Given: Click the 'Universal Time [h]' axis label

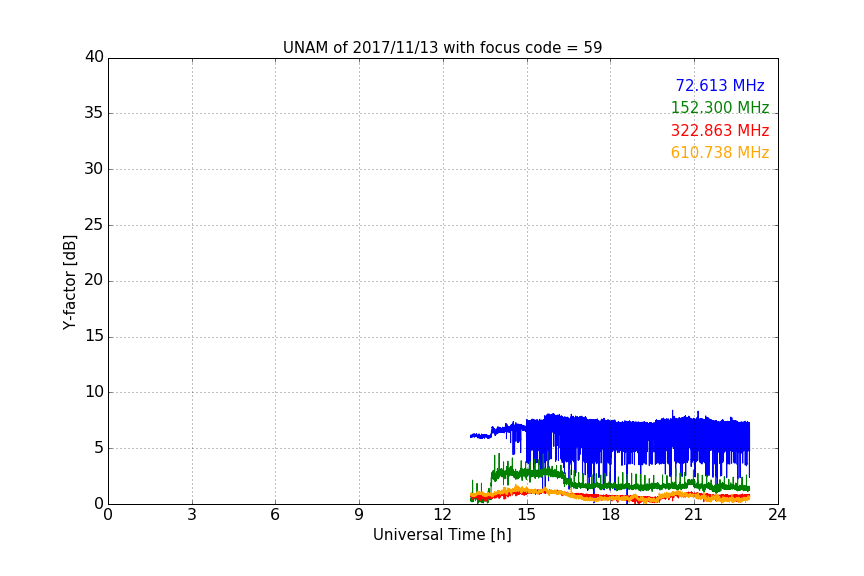Looking at the screenshot, I should pyautogui.click(x=442, y=535).
